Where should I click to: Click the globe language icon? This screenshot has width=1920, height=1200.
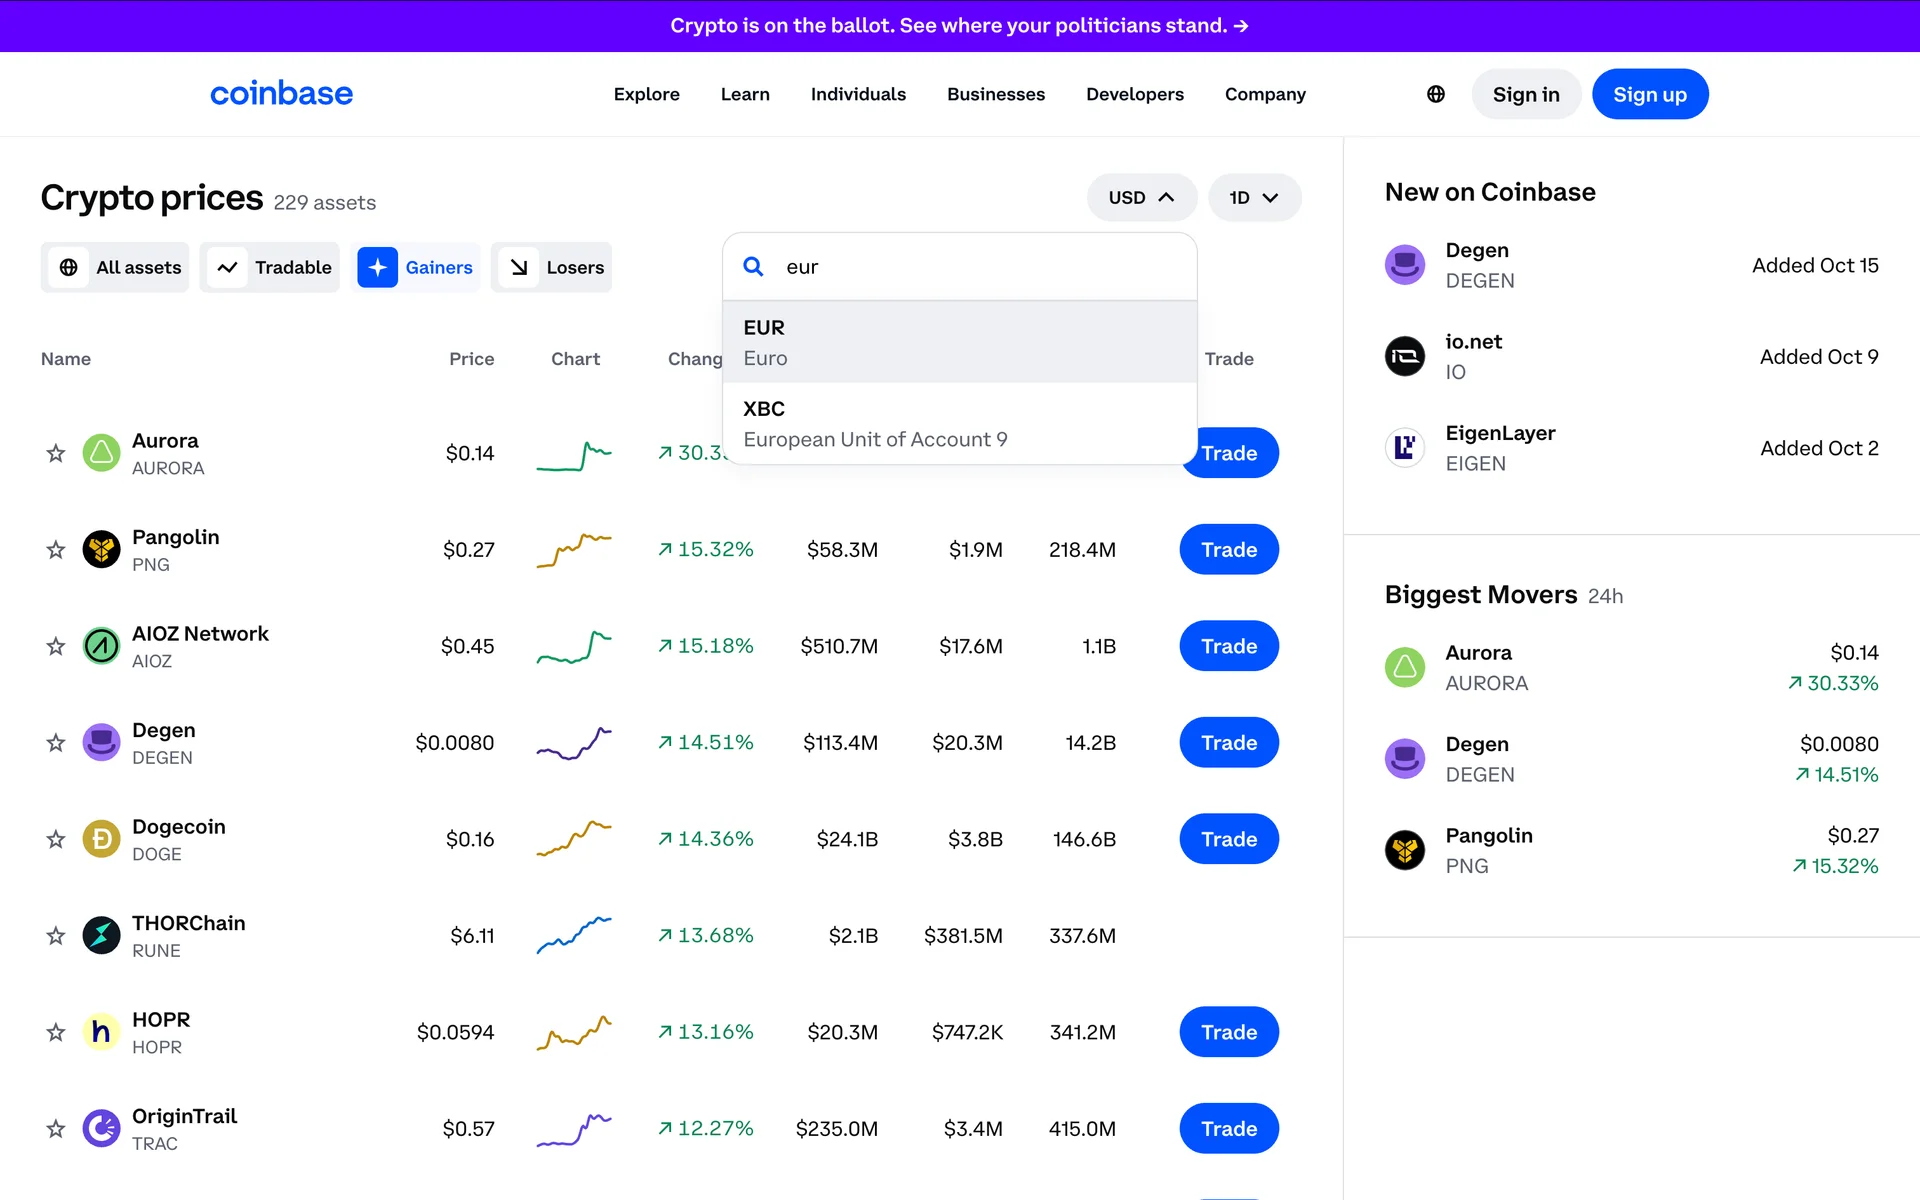pyautogui.click(x=1435, y=94)
